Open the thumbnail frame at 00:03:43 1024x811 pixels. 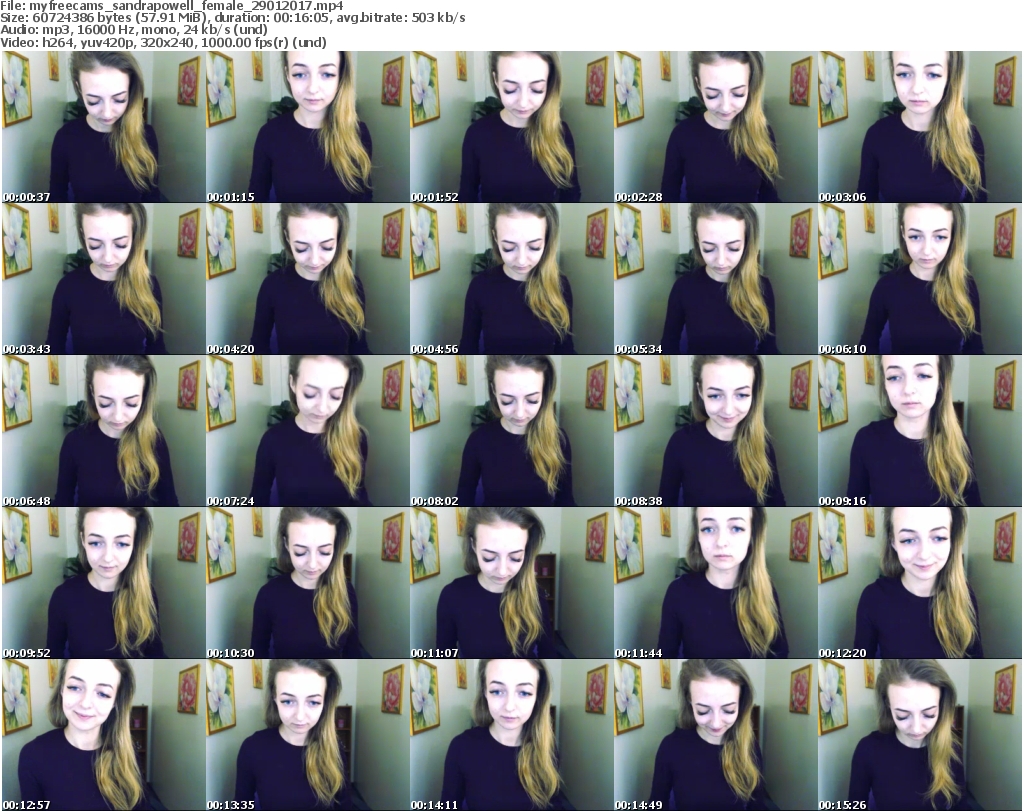pyautogui.click(x=104, y=279)
